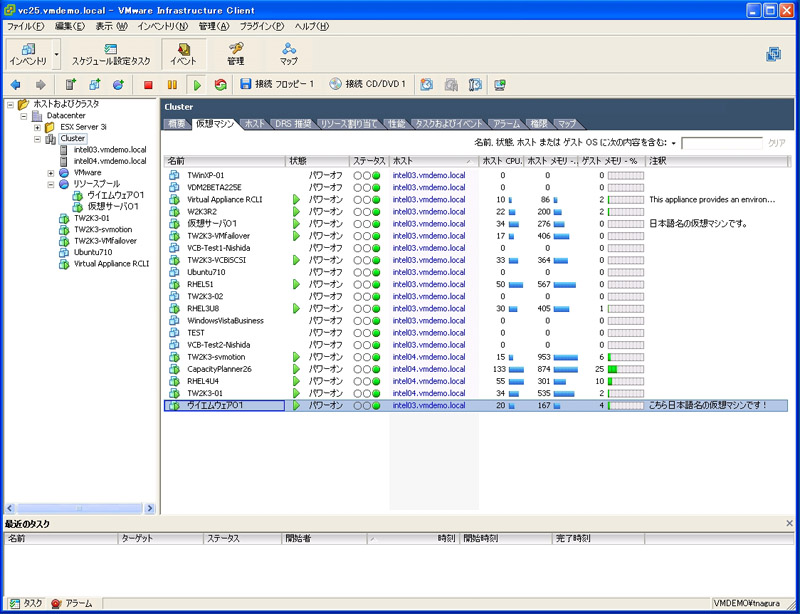Take a snapshot with the clock-camera icon
This screenshot has height=614, width=800.
(x=427, y=85)
